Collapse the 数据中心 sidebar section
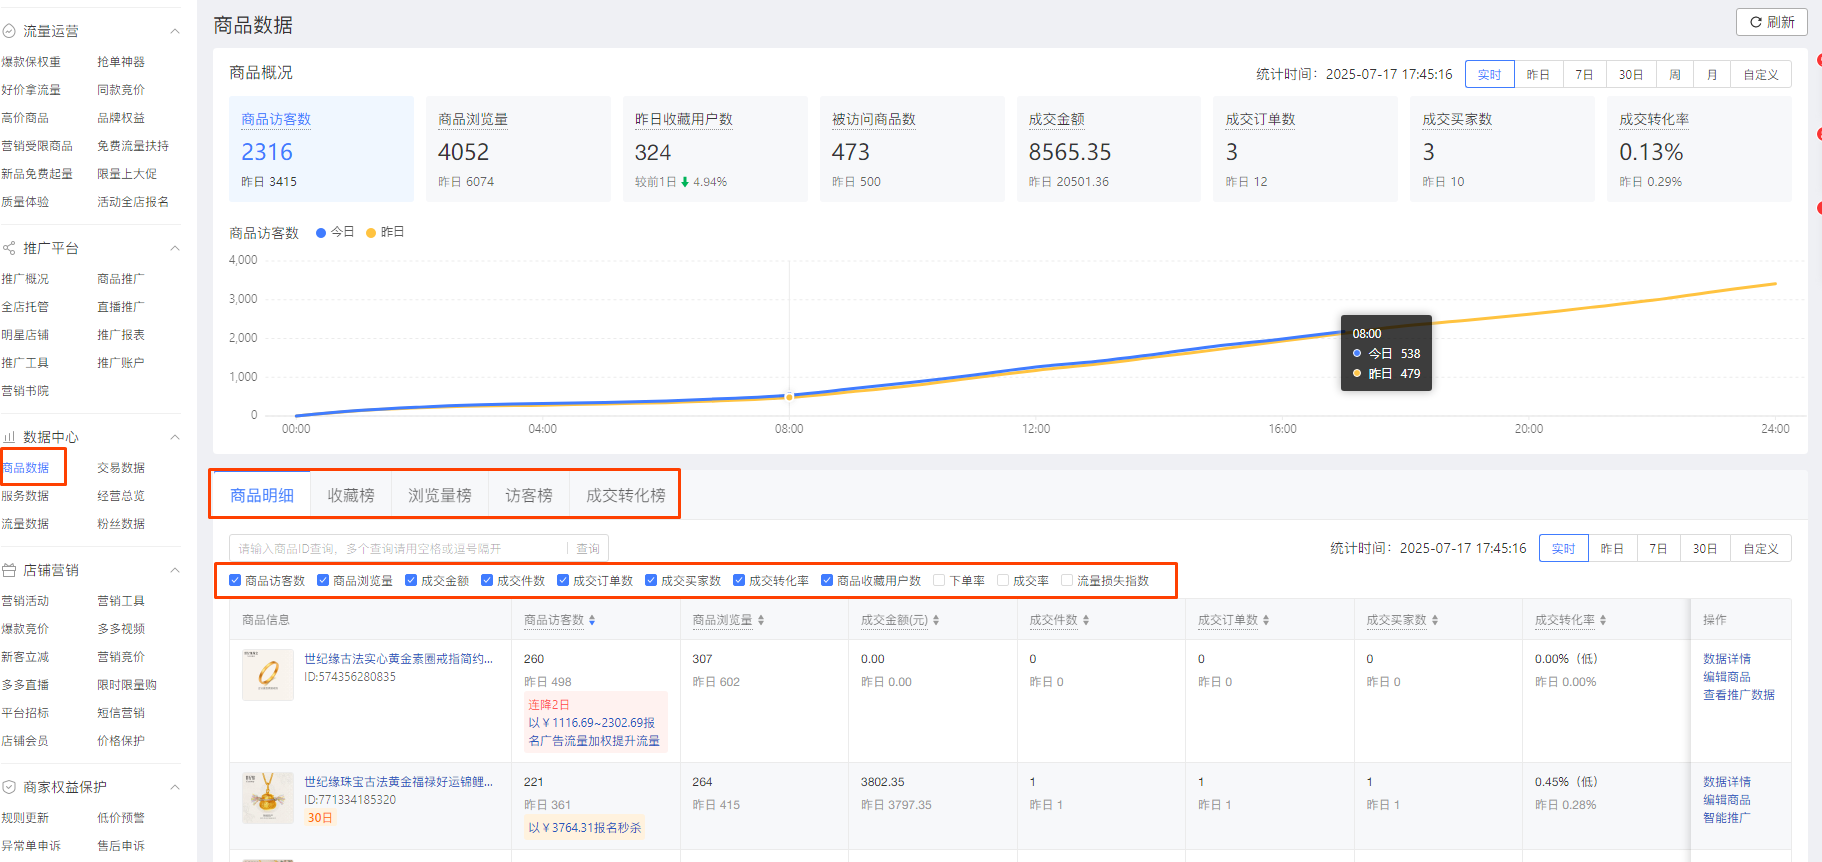Screen dimensions: 1822x862 point(175,437)
